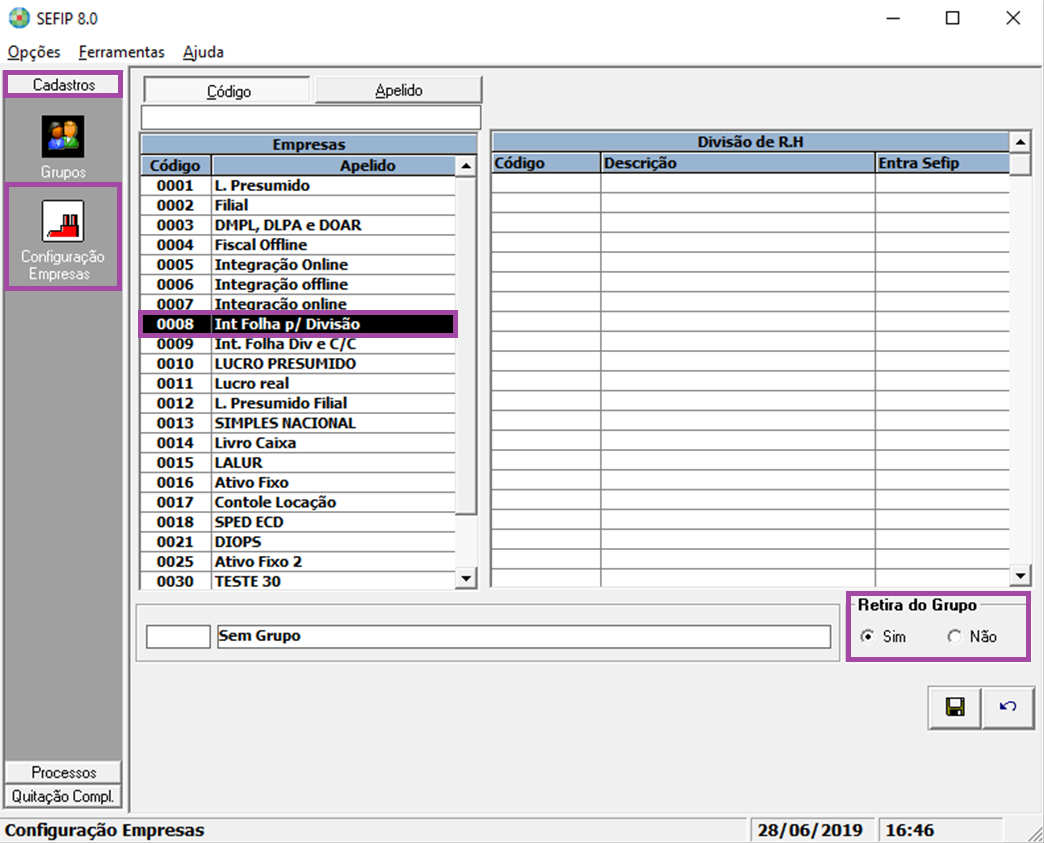Switch to the Processos sidebar section
Screen dimensions: 1044x843
(x=63, y=772)
